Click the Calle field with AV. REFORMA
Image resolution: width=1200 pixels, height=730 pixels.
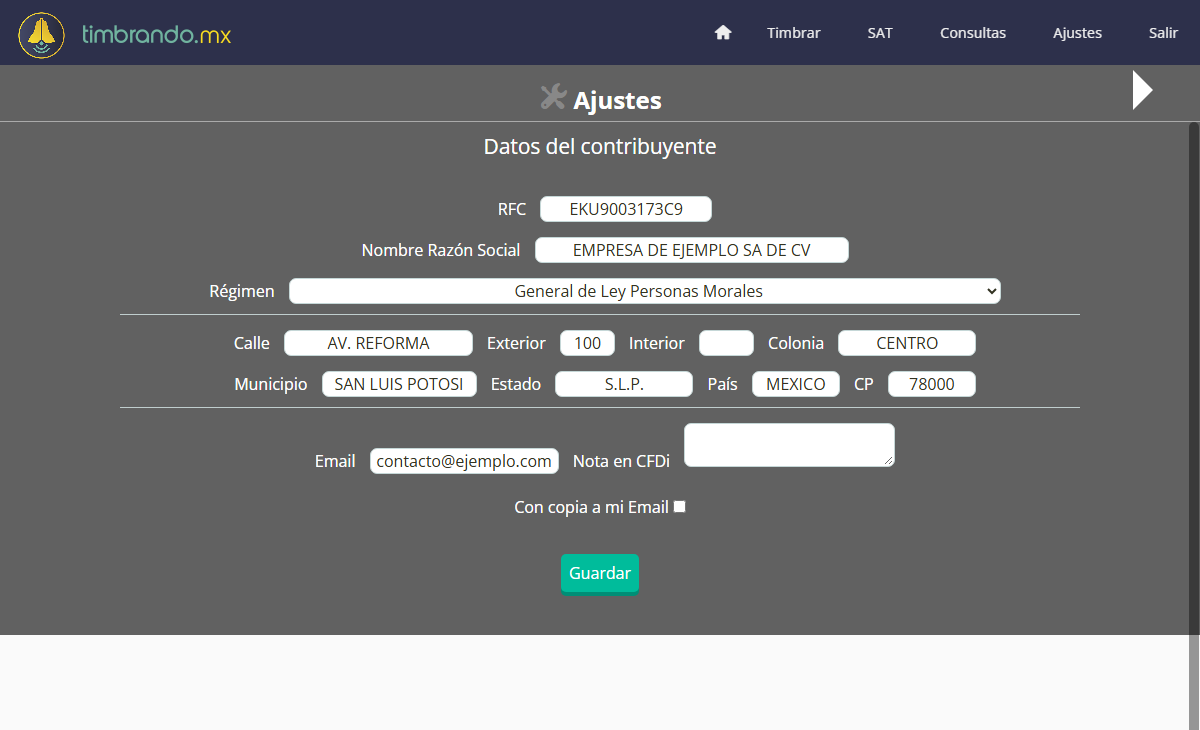pyautogui.click(x=378, y=343)
